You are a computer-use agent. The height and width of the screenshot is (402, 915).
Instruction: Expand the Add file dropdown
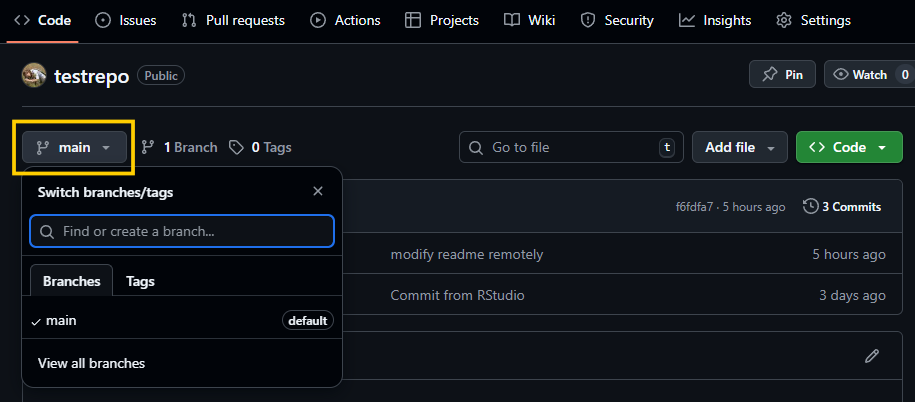[x=740, y=147]
